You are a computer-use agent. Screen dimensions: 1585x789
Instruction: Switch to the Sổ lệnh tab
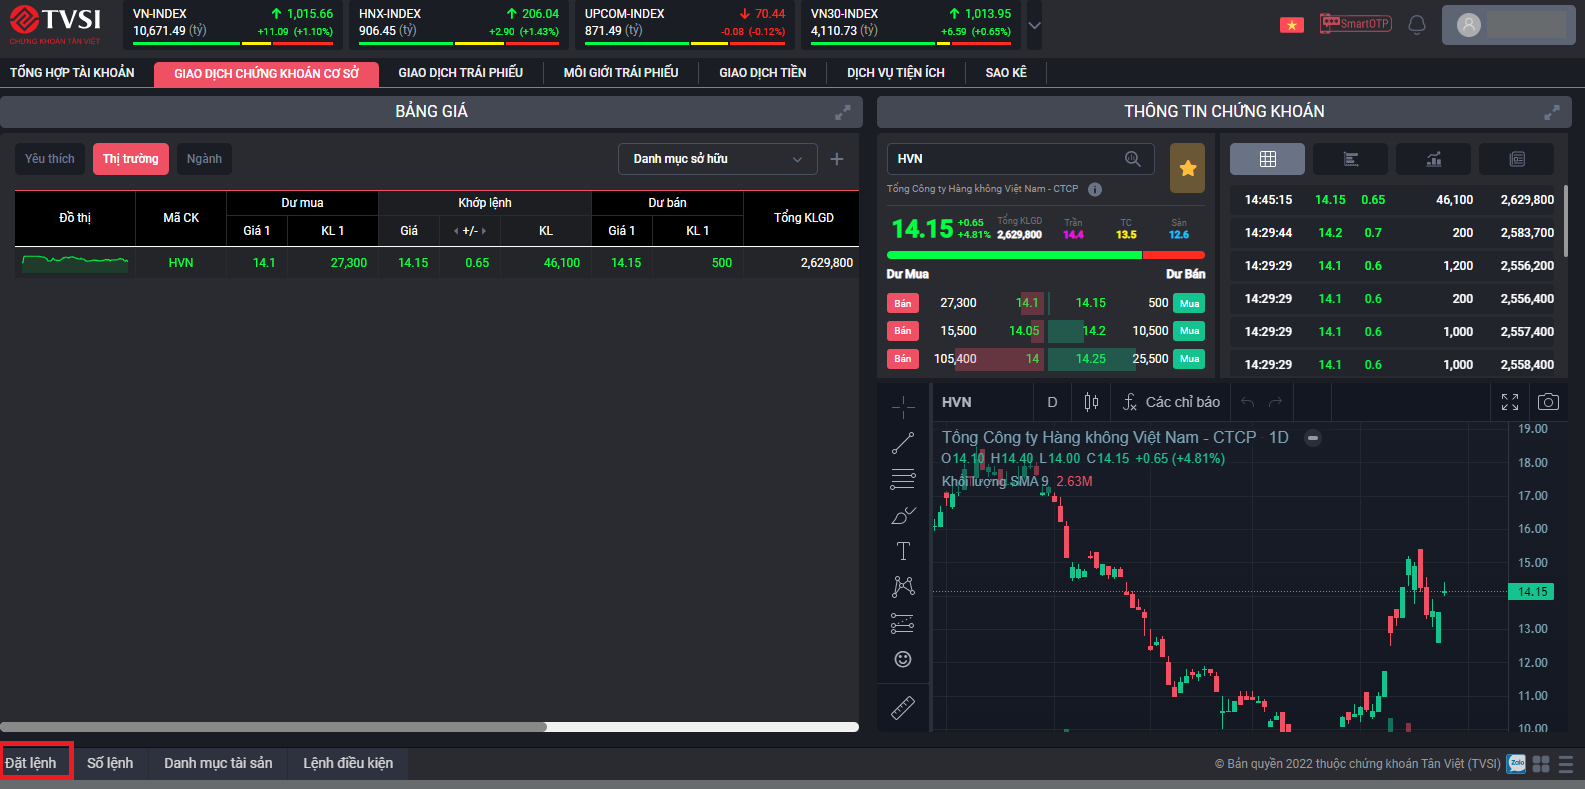[110, 763]
